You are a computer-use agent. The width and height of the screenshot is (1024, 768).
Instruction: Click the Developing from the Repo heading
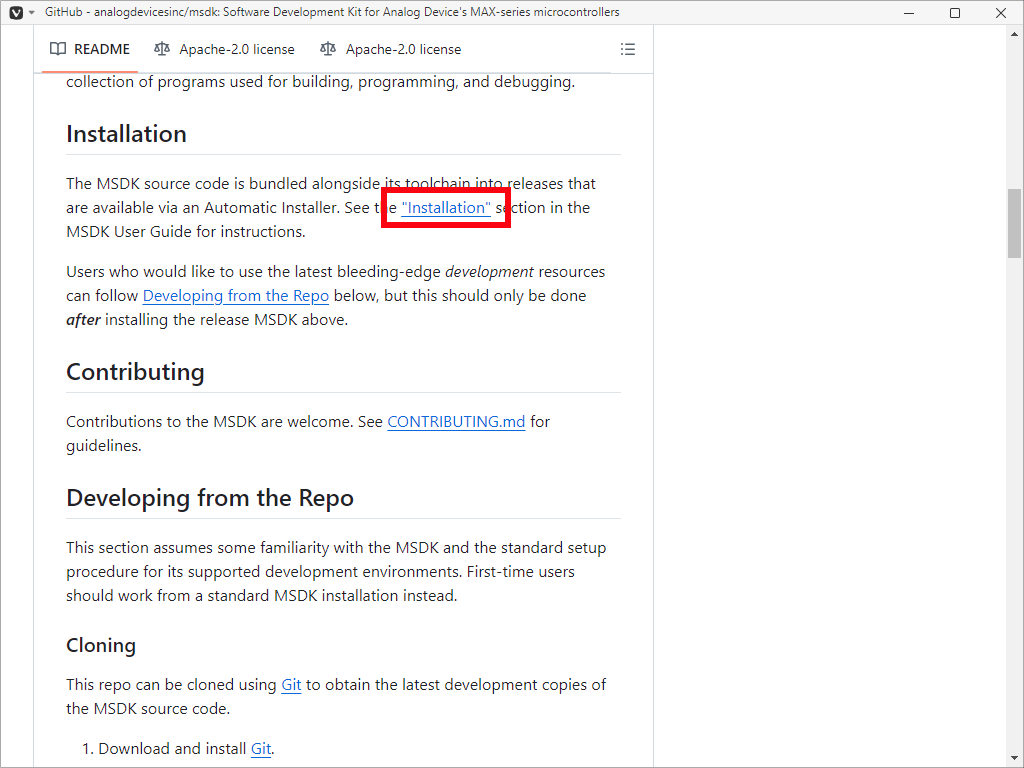210,498
